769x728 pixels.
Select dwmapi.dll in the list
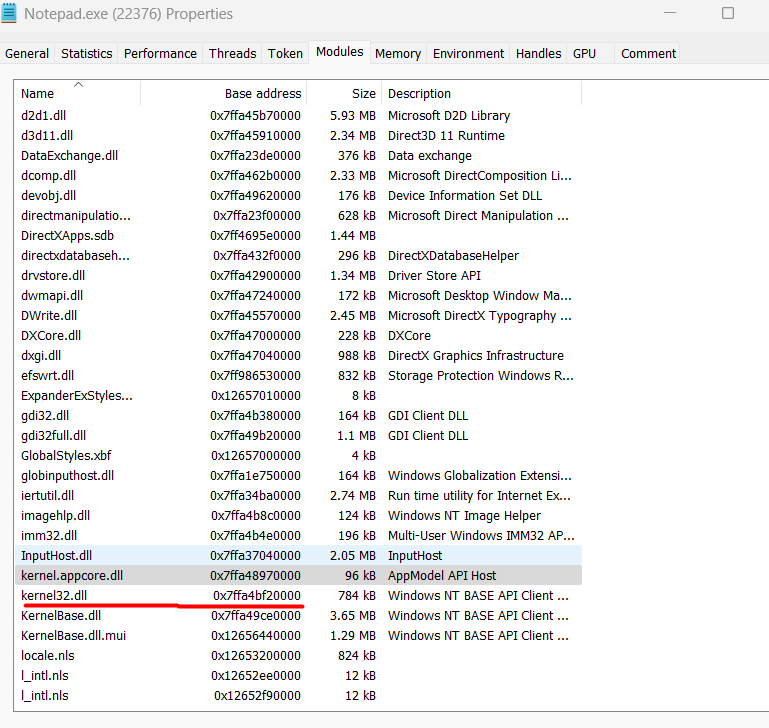[x=299, y=296]
